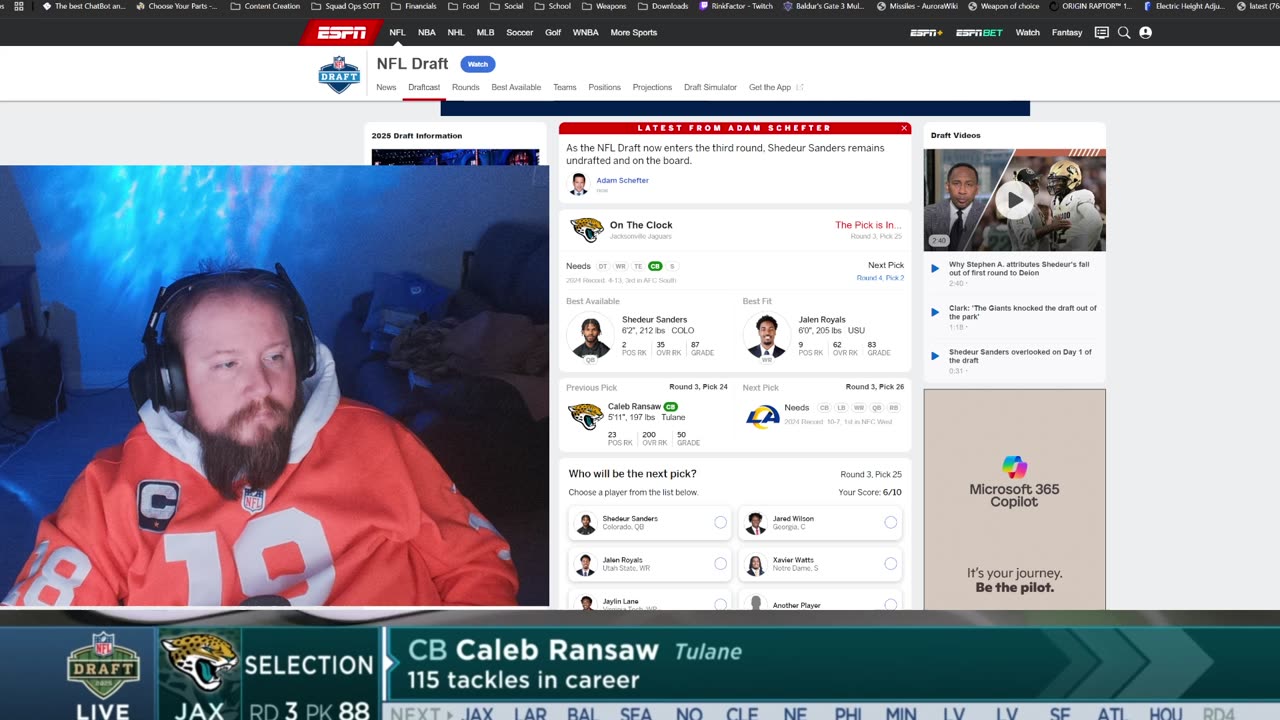Select Jalen Royals as next pick

[720, 564]
